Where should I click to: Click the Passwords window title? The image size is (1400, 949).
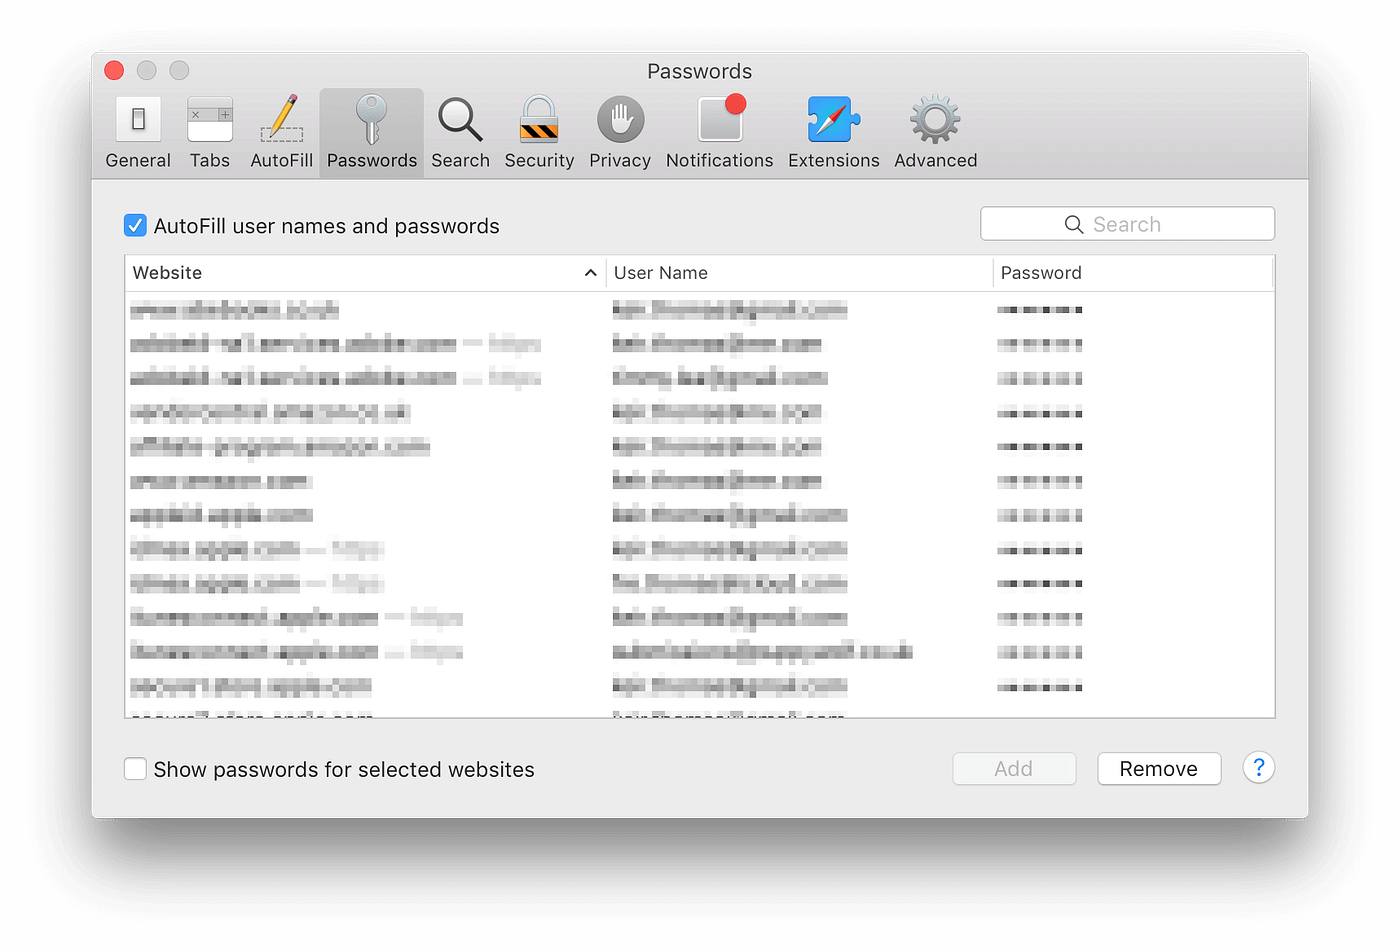(699, 71)
